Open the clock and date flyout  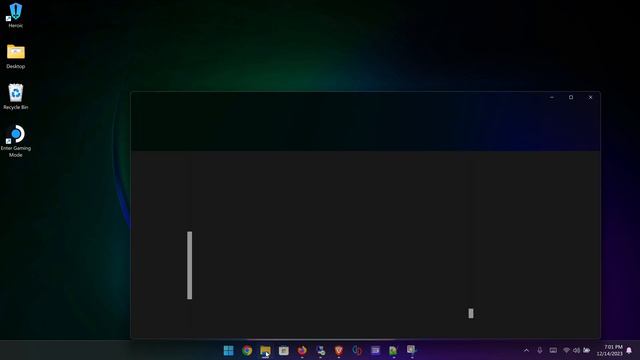[x=609, y=350]
